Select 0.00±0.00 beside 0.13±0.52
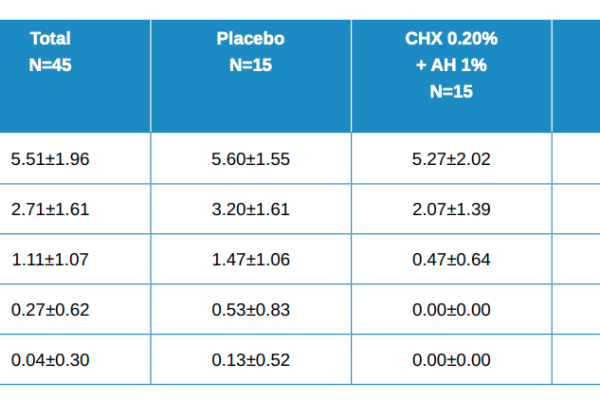The image size is (600, 400). pyautogui.click(x=451, y=360)
